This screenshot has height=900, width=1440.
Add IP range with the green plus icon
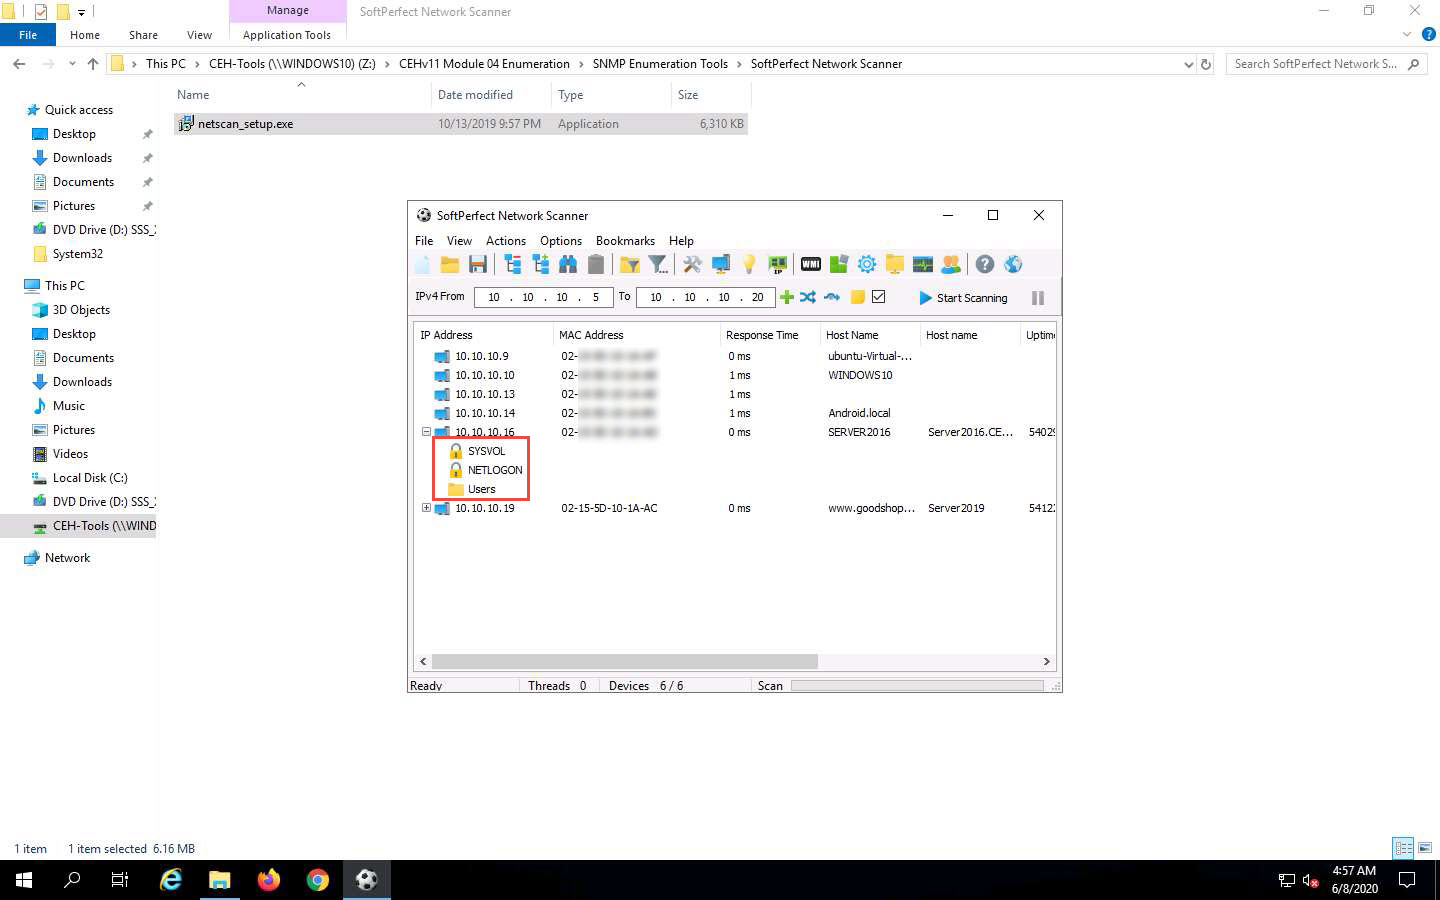pyautogui.click(x=787, y=297)
